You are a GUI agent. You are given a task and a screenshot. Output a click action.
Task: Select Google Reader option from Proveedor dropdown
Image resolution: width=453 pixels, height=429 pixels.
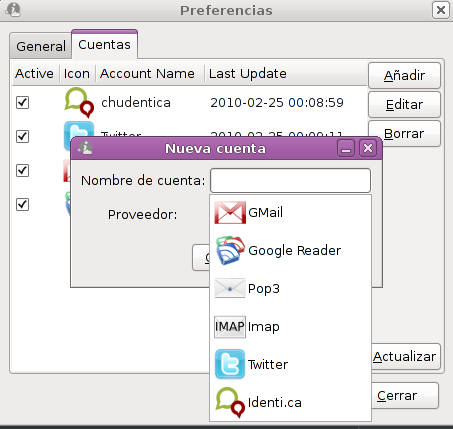tap(290, 250)
